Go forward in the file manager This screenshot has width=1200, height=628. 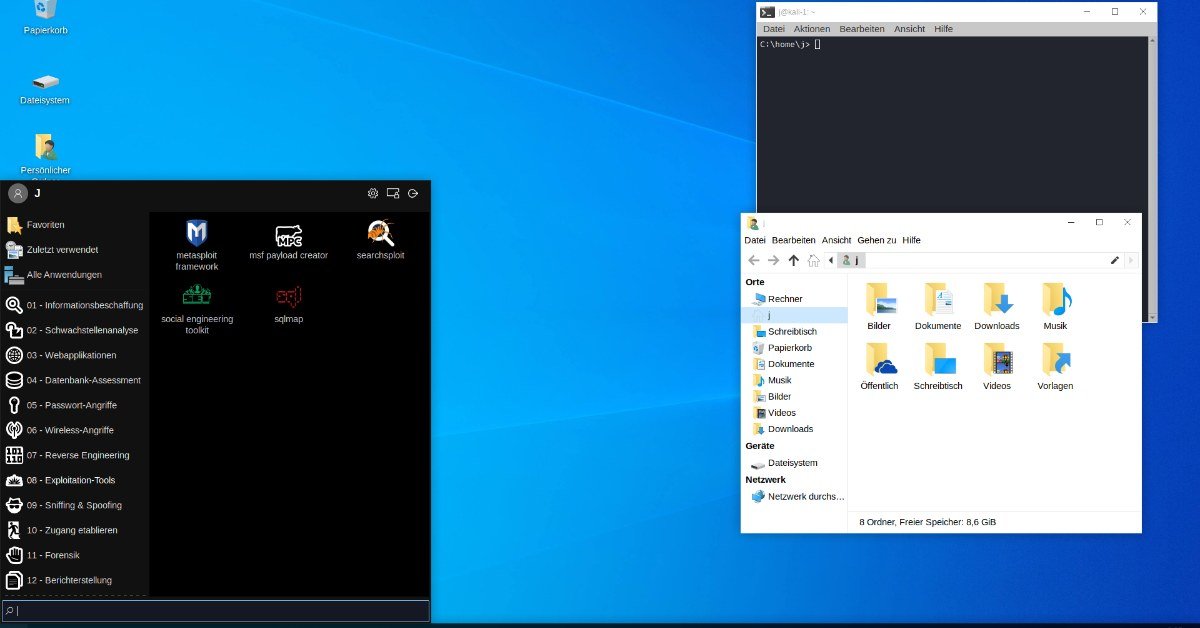pos(773,260)
